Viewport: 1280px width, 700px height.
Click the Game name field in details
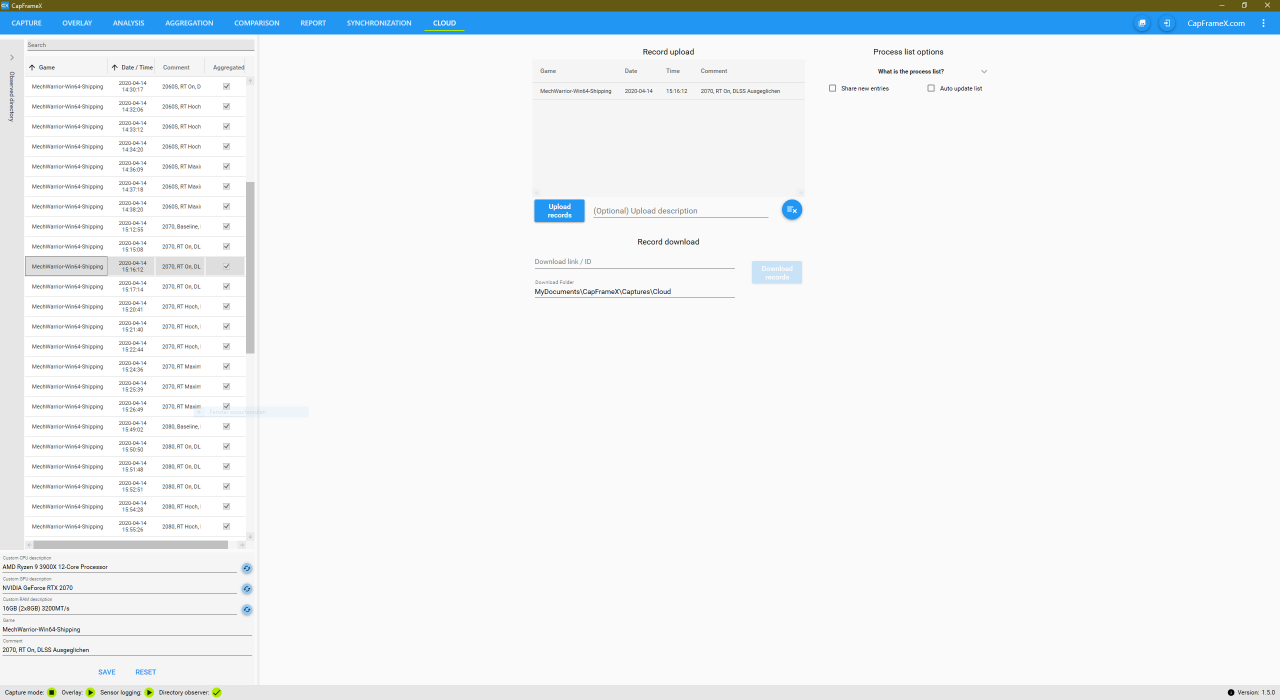tap(126, 629)
